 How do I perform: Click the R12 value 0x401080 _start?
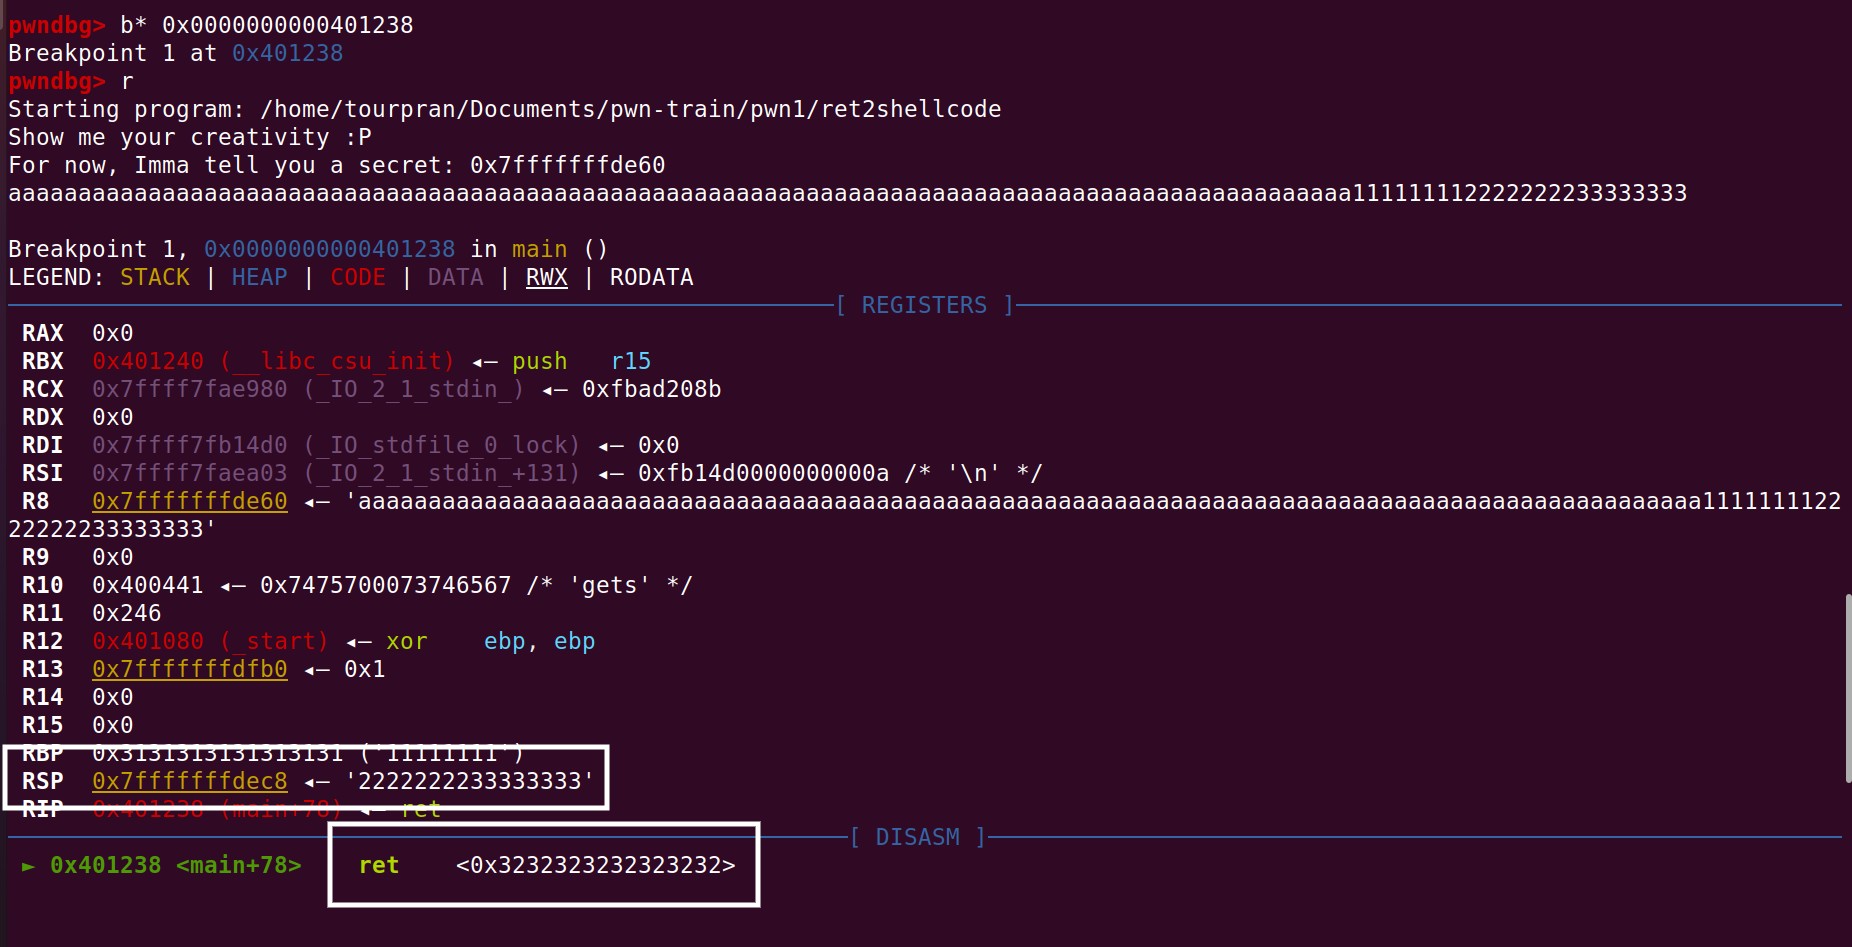point(210,641)
